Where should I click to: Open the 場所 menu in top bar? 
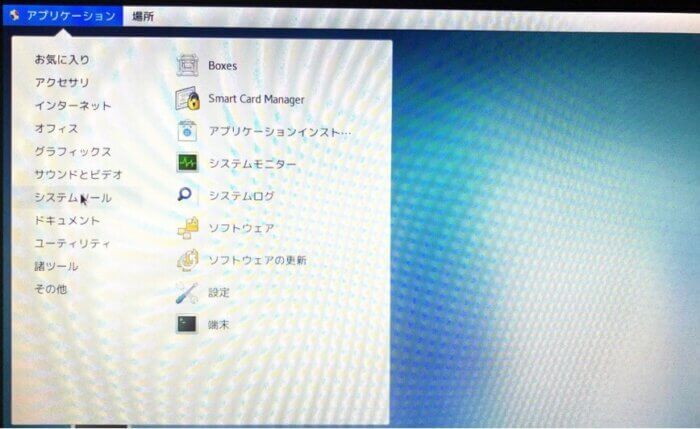tap(143, 17)
